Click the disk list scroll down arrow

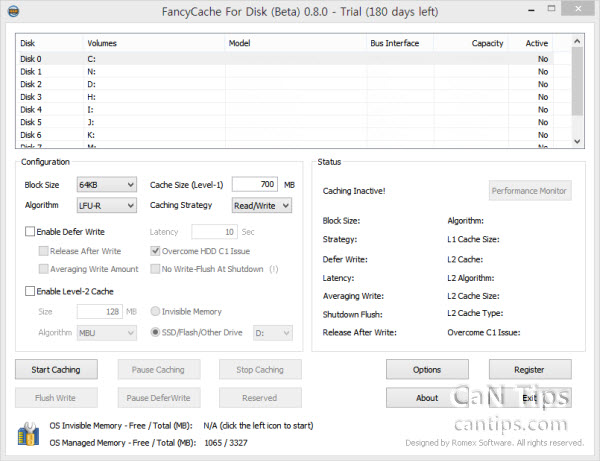point(577,142)
